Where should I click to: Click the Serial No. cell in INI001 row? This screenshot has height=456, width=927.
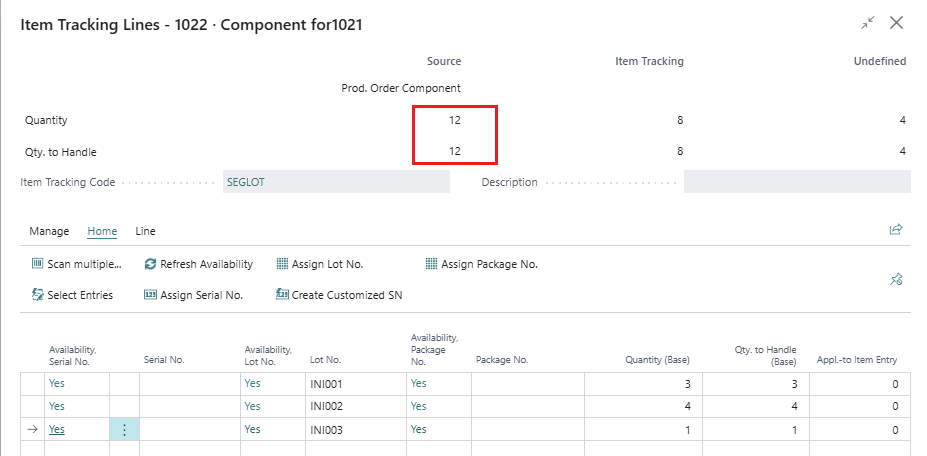tap(190, 384)
